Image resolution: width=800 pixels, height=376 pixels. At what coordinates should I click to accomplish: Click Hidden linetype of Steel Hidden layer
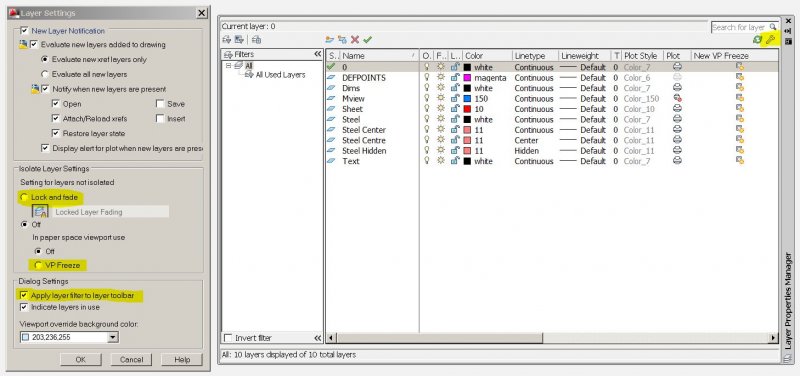pos(527,151)
